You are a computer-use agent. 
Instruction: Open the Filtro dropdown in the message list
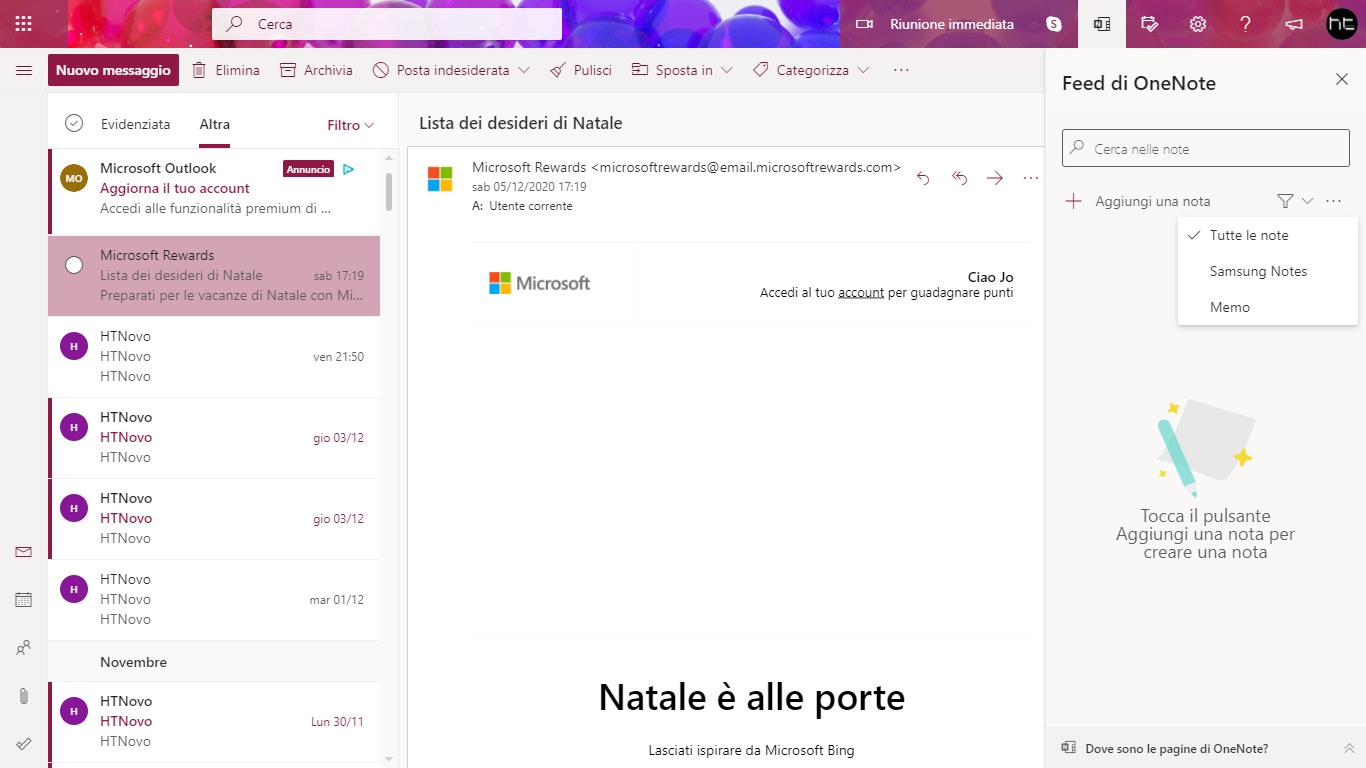tap(350, 124)
